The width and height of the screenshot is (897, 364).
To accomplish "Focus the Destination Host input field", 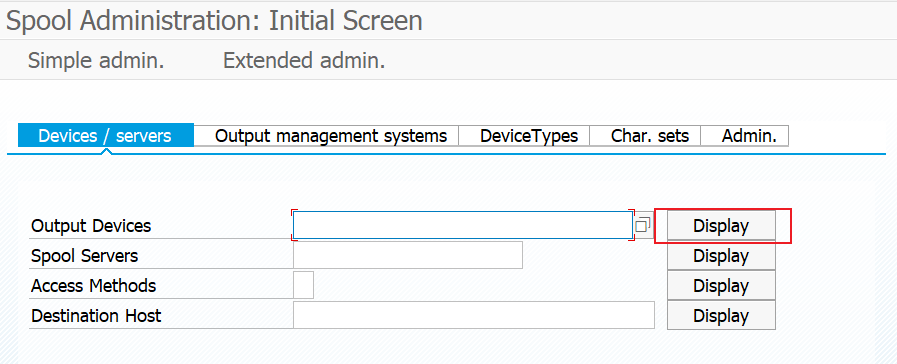I will (474, 315).
